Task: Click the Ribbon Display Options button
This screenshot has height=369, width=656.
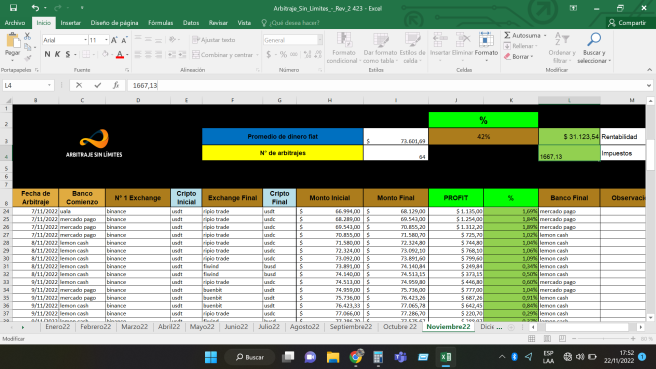Action: pos(574,8)
